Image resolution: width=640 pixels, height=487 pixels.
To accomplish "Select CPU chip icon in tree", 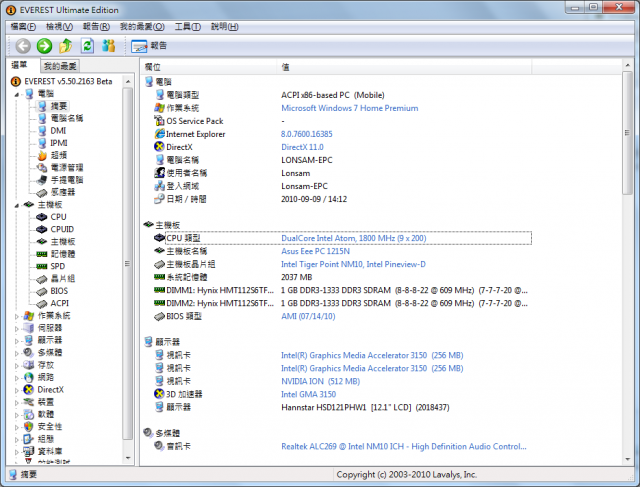I will point(42,217).
